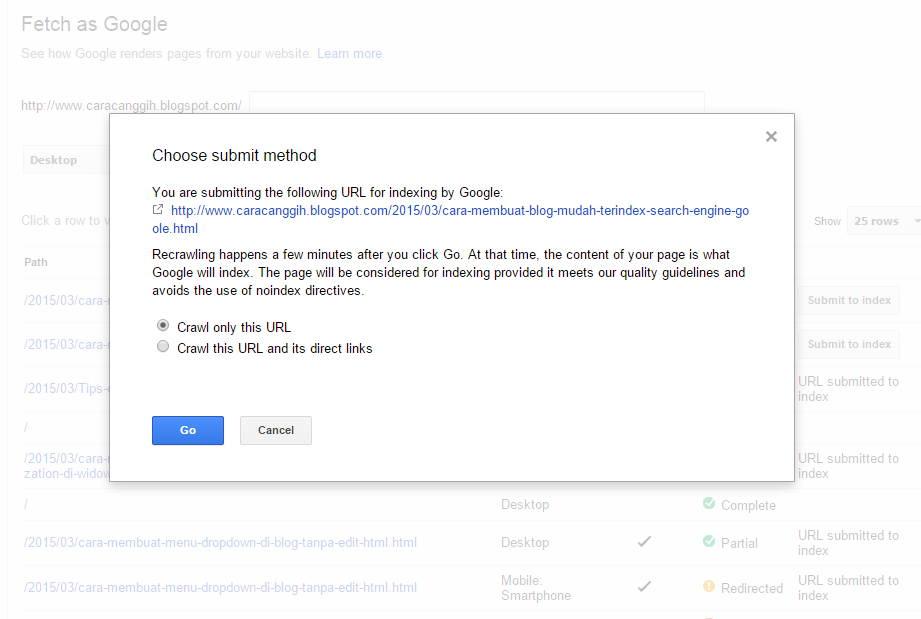The image size is (921, 619).
Task: Open the Desktop cara-membuat-menu-dropdown path link
Action: [x=218, y=542]
